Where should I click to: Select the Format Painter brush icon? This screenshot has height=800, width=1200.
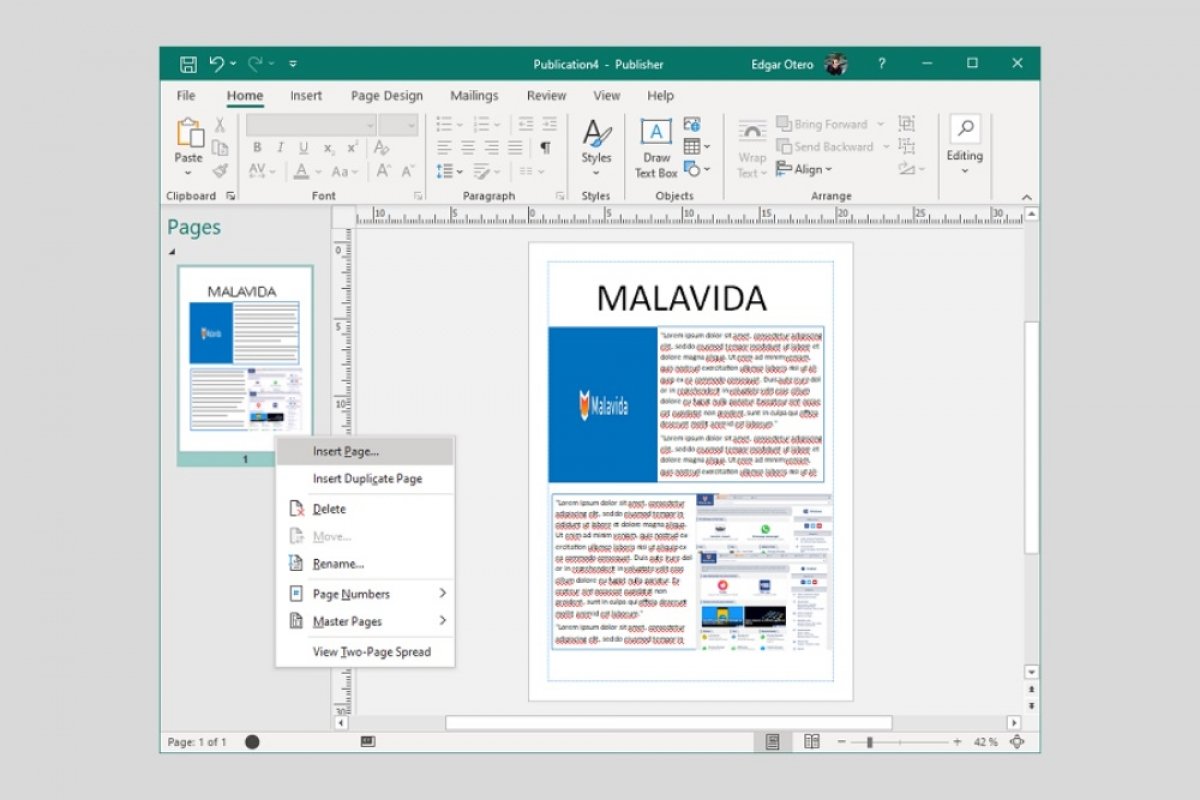coord(220,171)
